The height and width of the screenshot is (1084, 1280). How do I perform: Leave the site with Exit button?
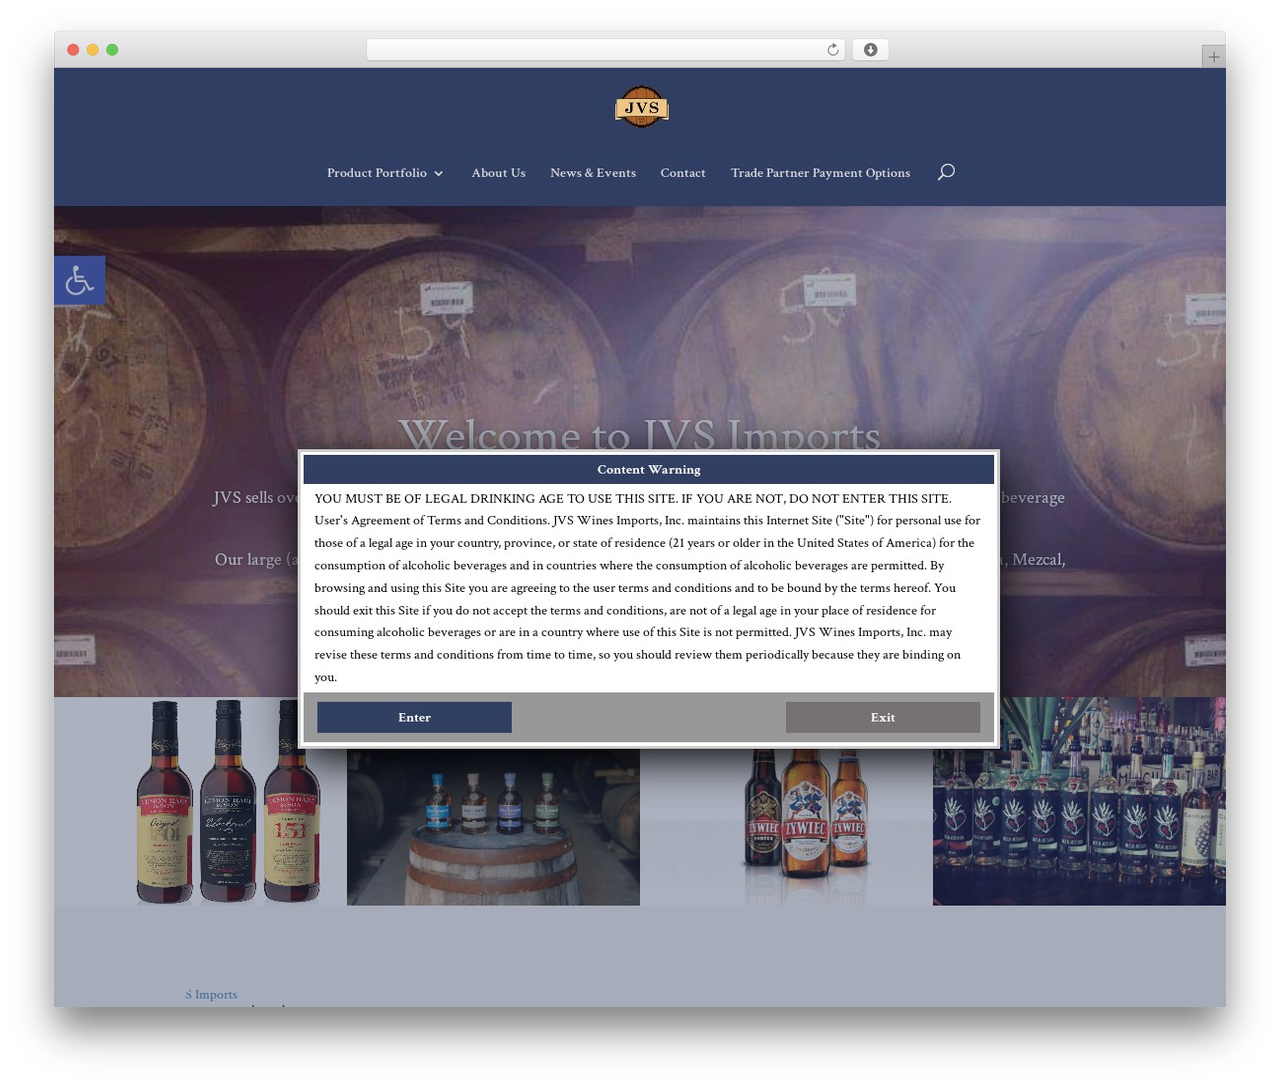883,717
